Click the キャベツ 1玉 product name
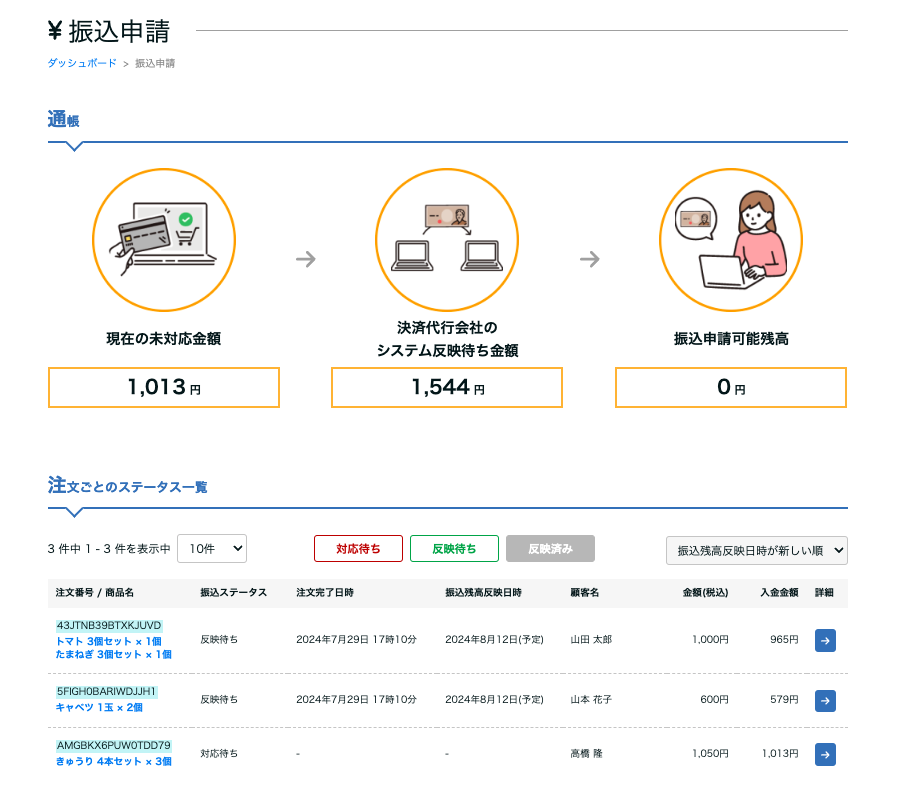Viewport: 905px width, 807px height. click(99, 707)
